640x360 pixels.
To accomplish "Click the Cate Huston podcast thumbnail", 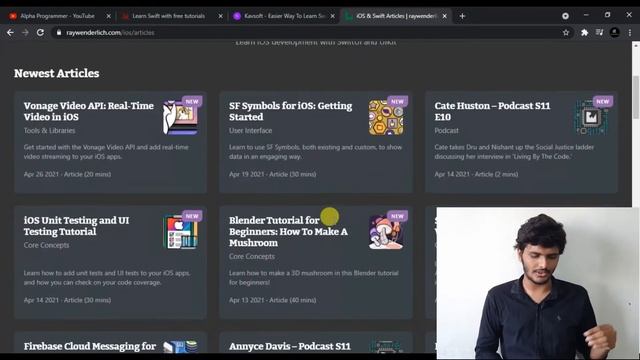I will tap(591, 118).
